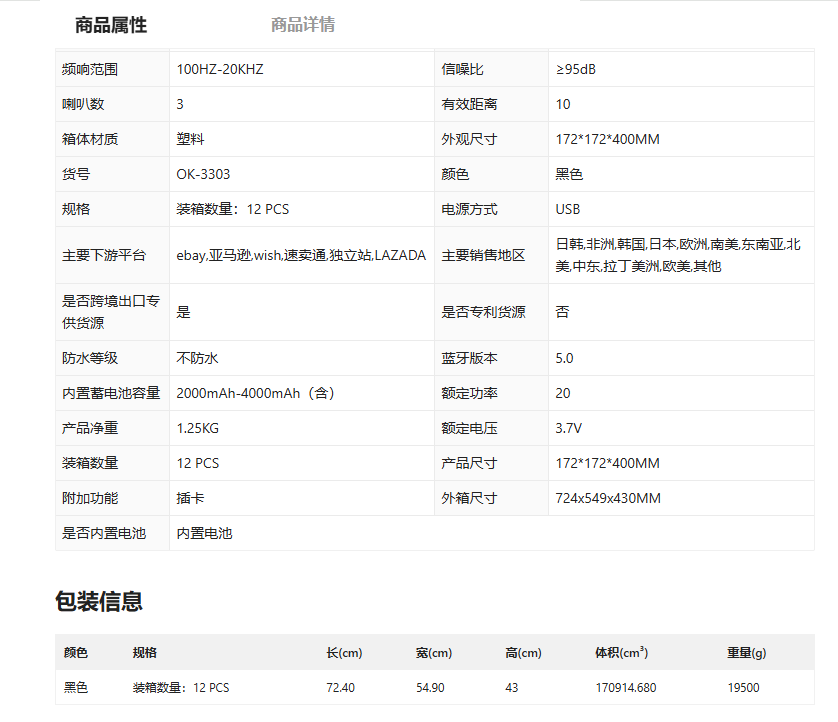Click the 100HZ-20KHZ frequency range value
Screen dimensions: 838x722
pos(219,69)
